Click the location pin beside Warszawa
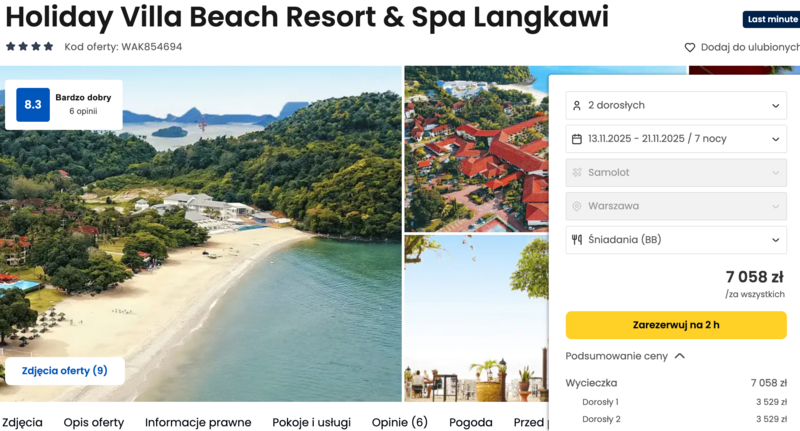Screen dimensions: 800x431 coord(577,206)
